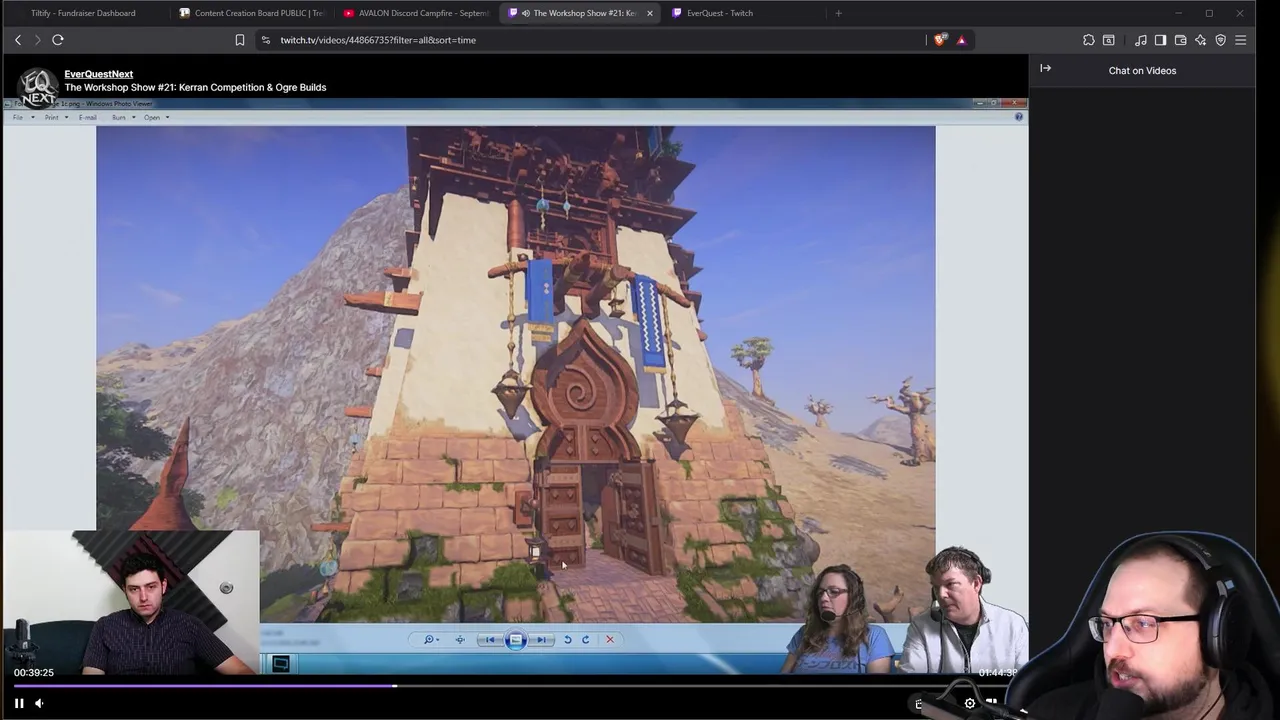The height and width of the screenshot is (720, 1280).
Task: Click Photo Viewer actual size icon
Action: (x=460, y=640)
